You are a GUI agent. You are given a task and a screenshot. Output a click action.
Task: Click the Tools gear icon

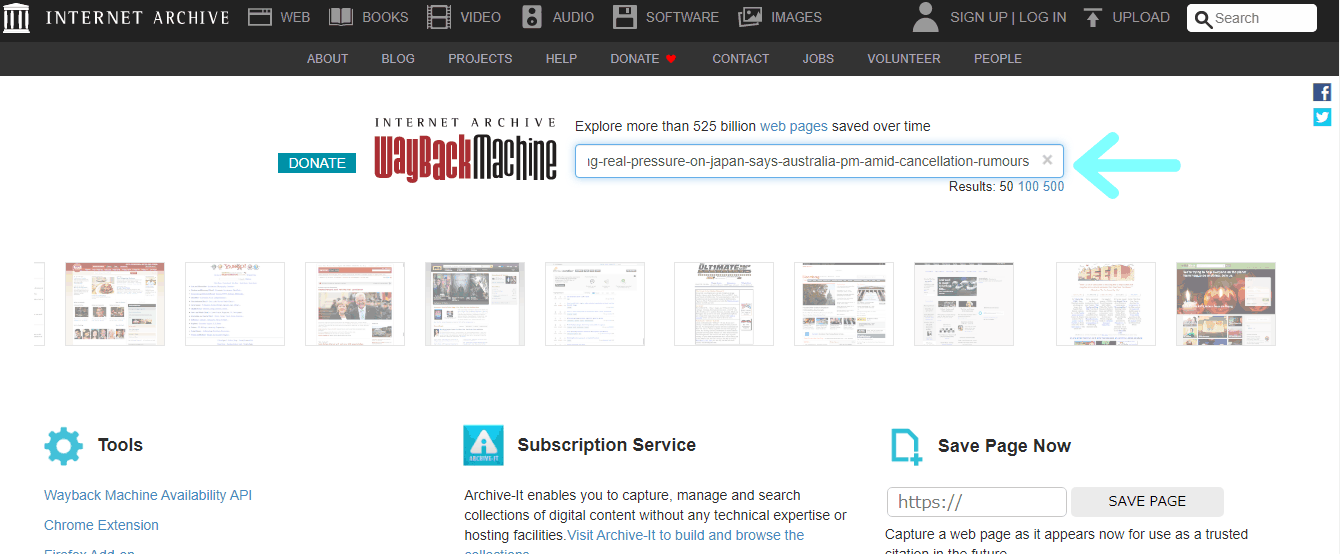(x=64, y=445)
